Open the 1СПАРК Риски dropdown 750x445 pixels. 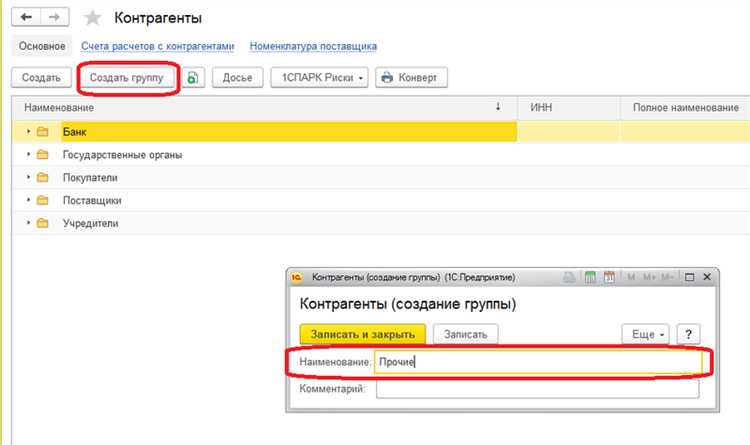pyautogui.click(x=320, y=78)
